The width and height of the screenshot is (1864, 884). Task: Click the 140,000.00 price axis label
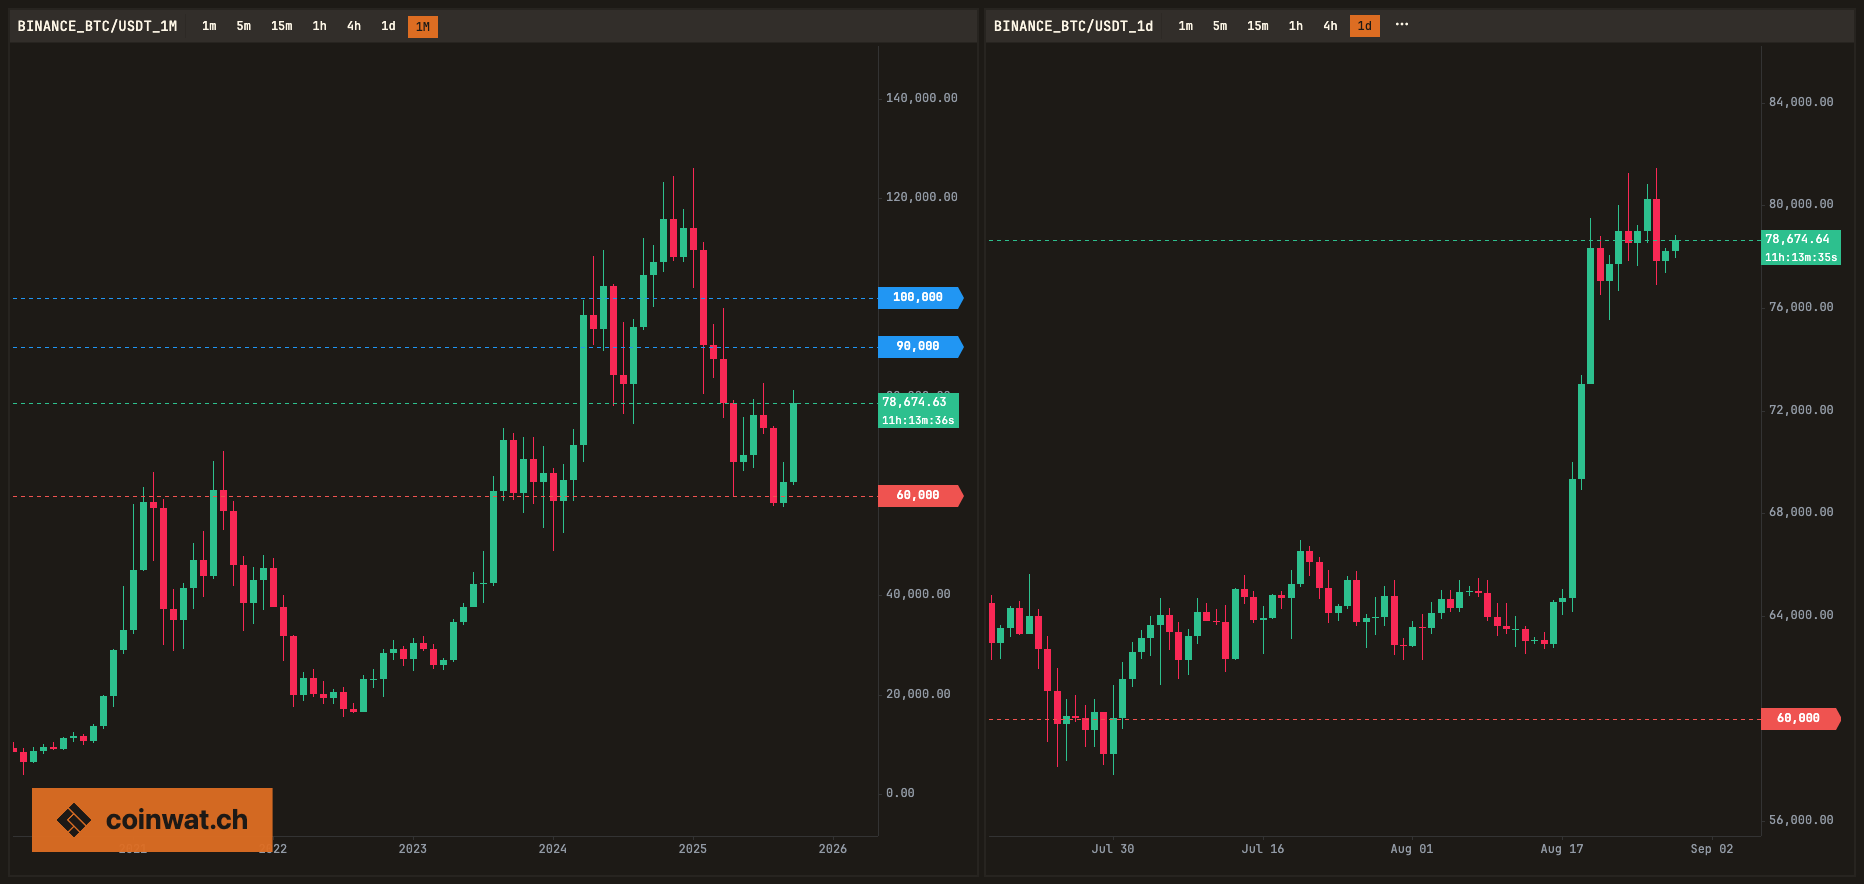tap(921, 98)
